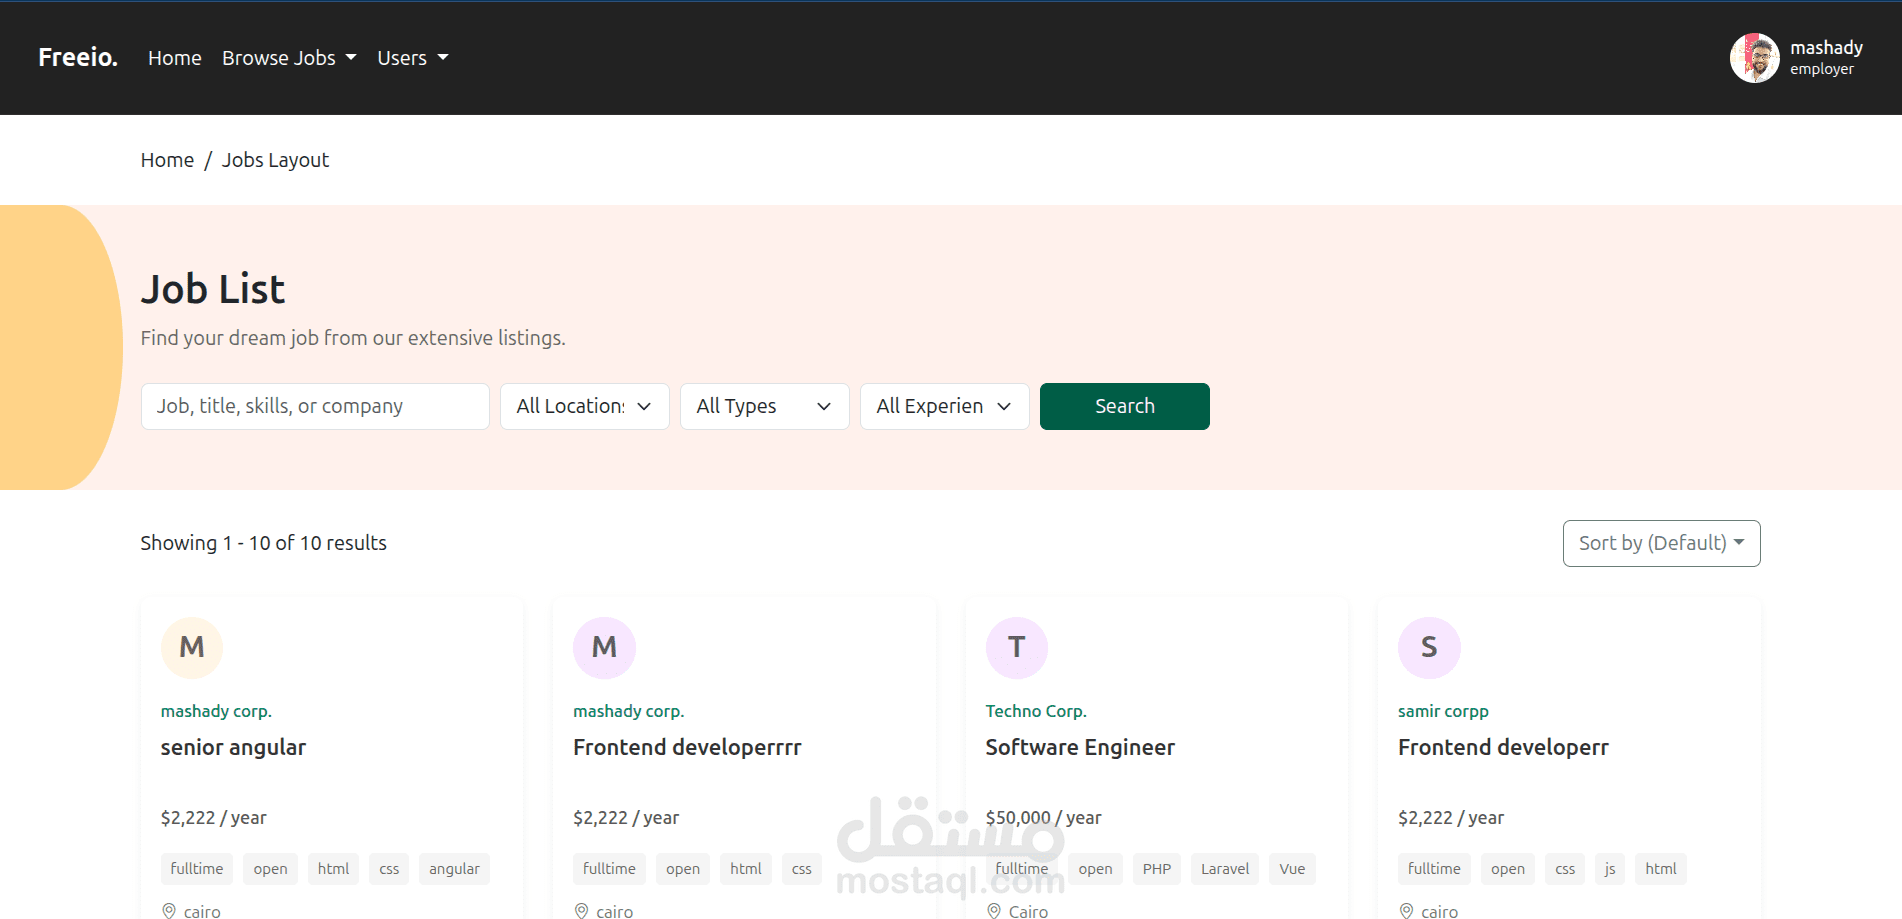This screenshot has height=919, width=1902.
Task: Click the Jobs Layout breadcrumb
Action: pyautogui.click(x=275, y=160)
